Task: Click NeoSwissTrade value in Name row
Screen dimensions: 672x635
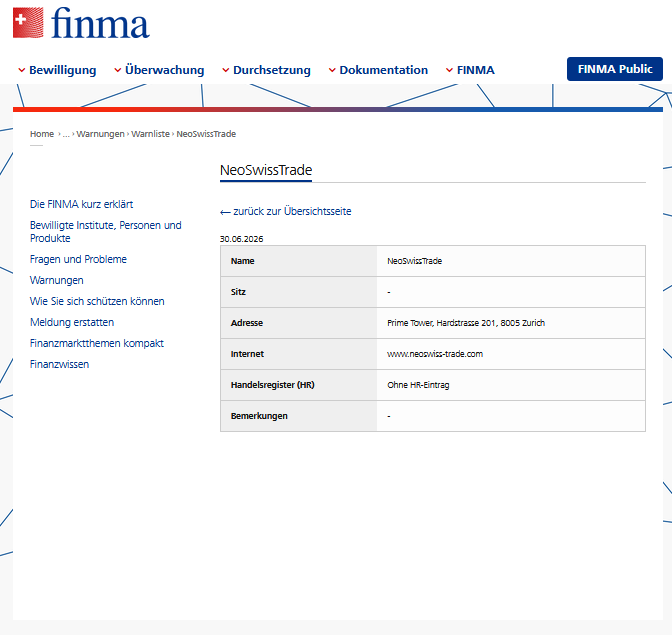Action: (x=414, y=261)
